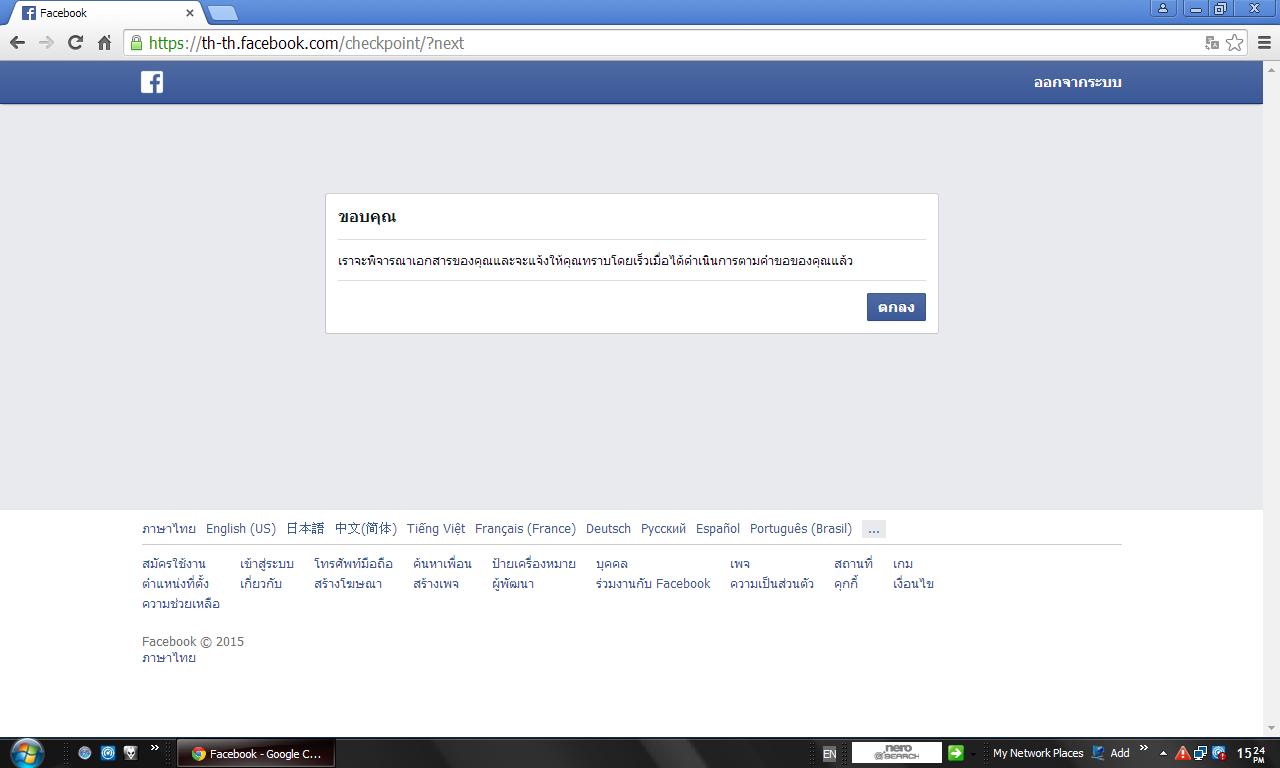The width and height of the screenshot is (1280, 768).
Task: Open the ร่วมงานกับ Facebook footer link
Action: coord(653,584)
